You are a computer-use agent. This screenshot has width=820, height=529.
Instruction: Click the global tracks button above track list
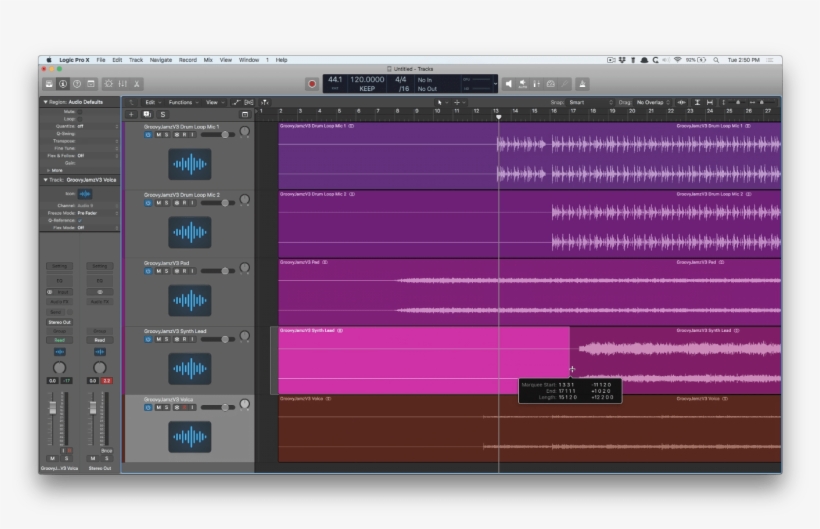coord(245,114)
